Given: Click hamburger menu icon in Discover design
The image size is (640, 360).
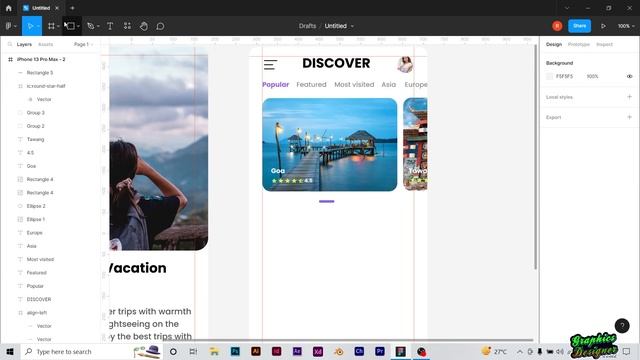Looking at the screenshot, I should point(270,64).
